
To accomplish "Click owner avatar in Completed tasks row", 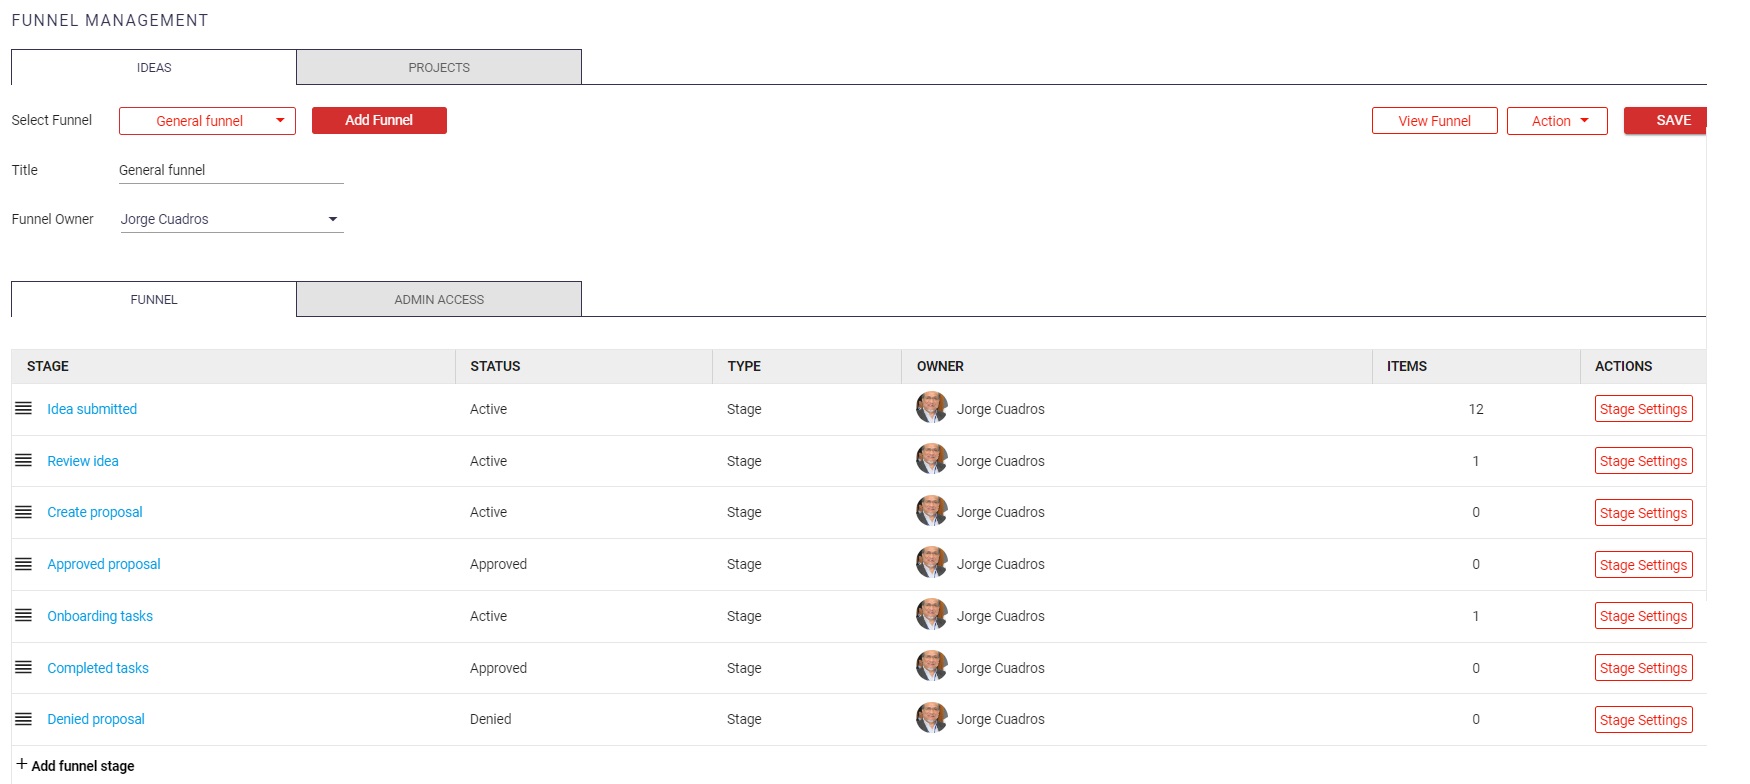I will coord(931,667).
